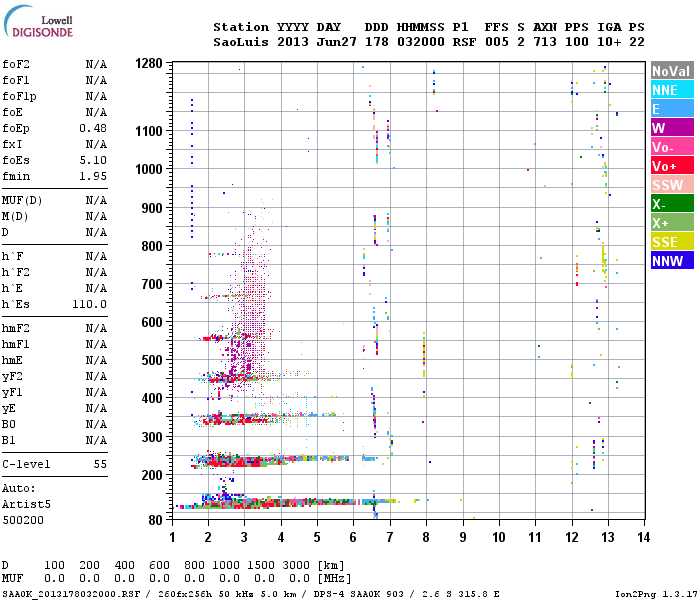Click the hmF2 parameter label
Viewport: 700px width, 600px height.
coord(16,329)
